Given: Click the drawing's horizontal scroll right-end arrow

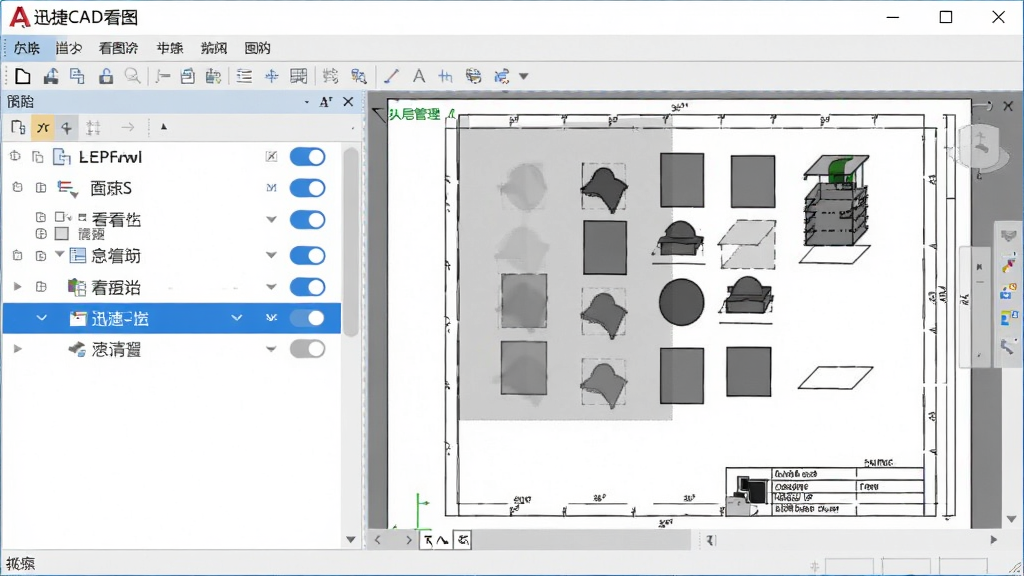Looking at the screenshot, I should [994, 539].
